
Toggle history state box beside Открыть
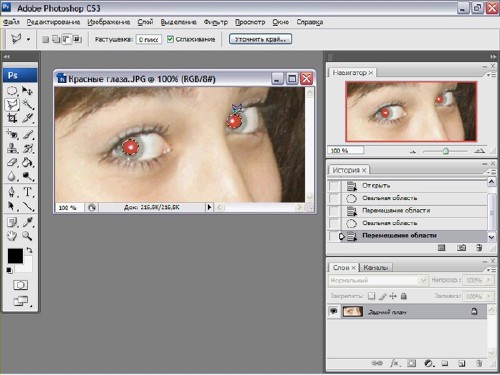[334, 186]
